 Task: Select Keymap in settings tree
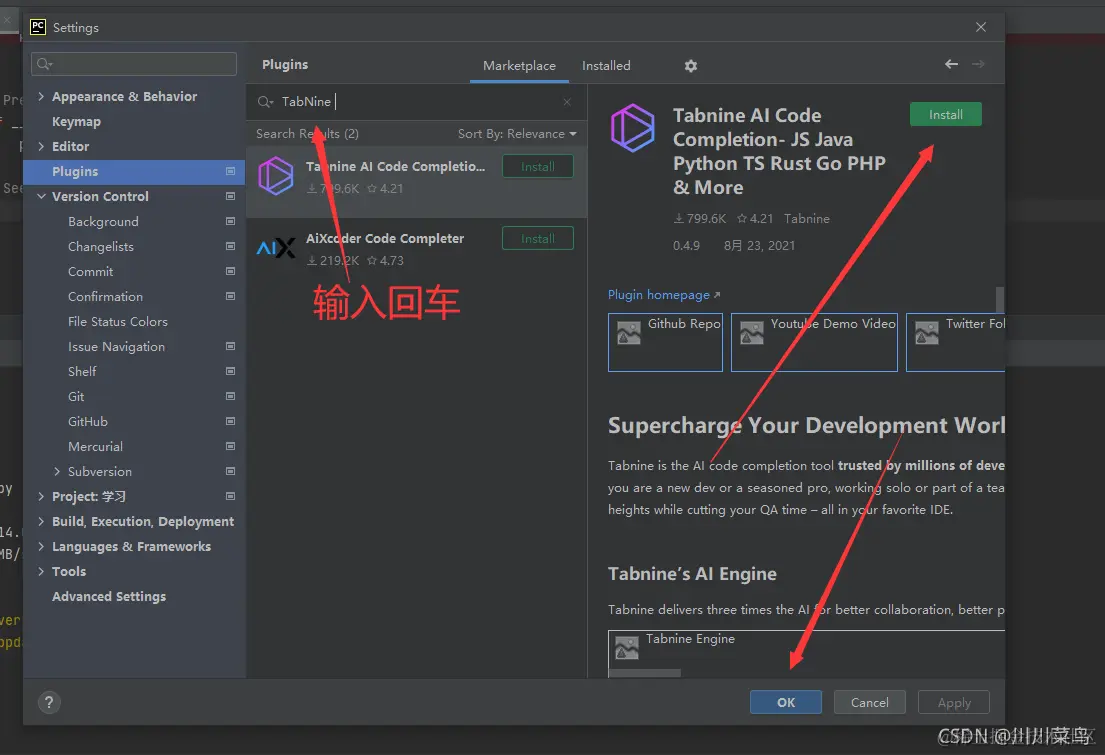(76, 121)
